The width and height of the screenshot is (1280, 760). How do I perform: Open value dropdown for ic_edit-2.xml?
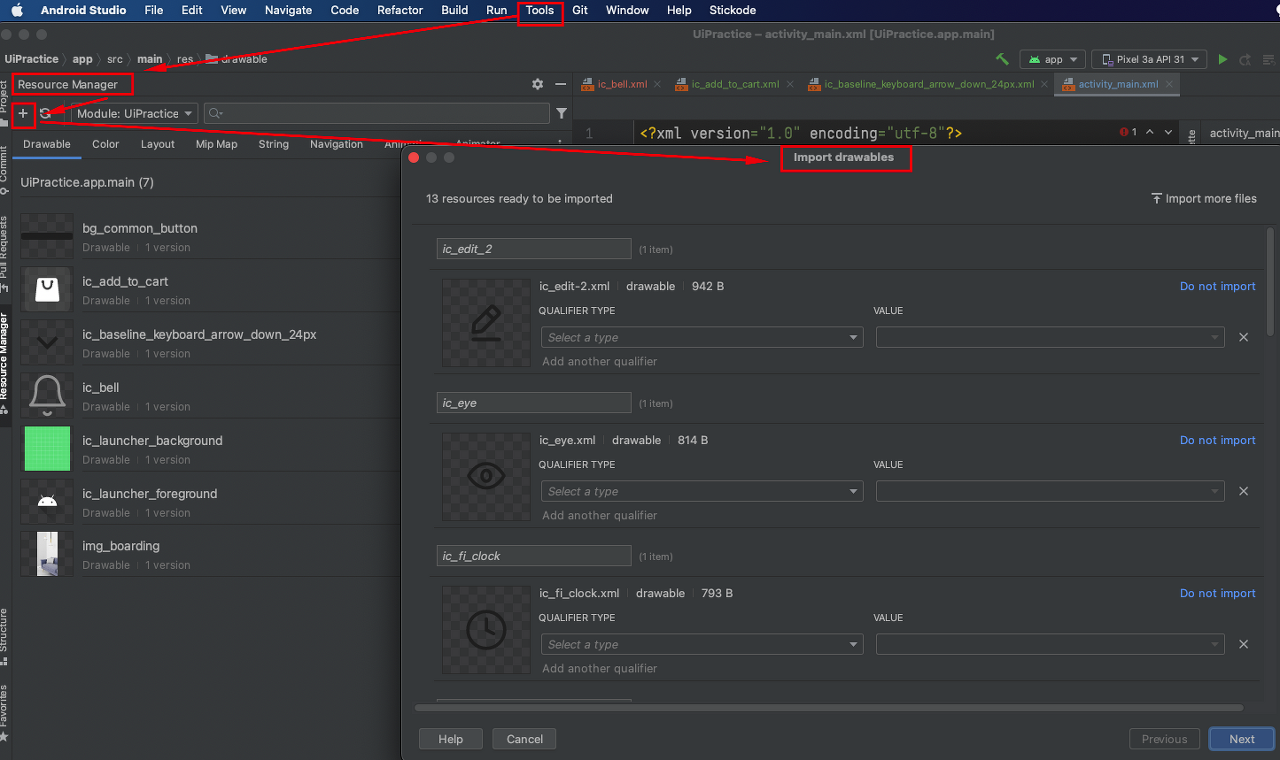[x=1050, y=337]
